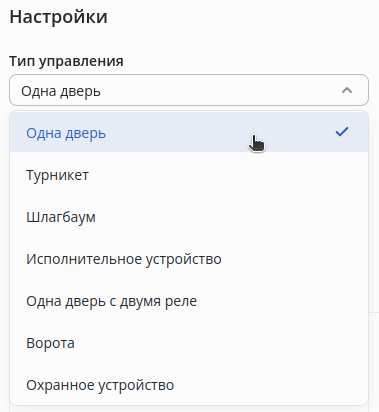Click the blue checkmark next to Одна дверь

[x=342, y=132]
